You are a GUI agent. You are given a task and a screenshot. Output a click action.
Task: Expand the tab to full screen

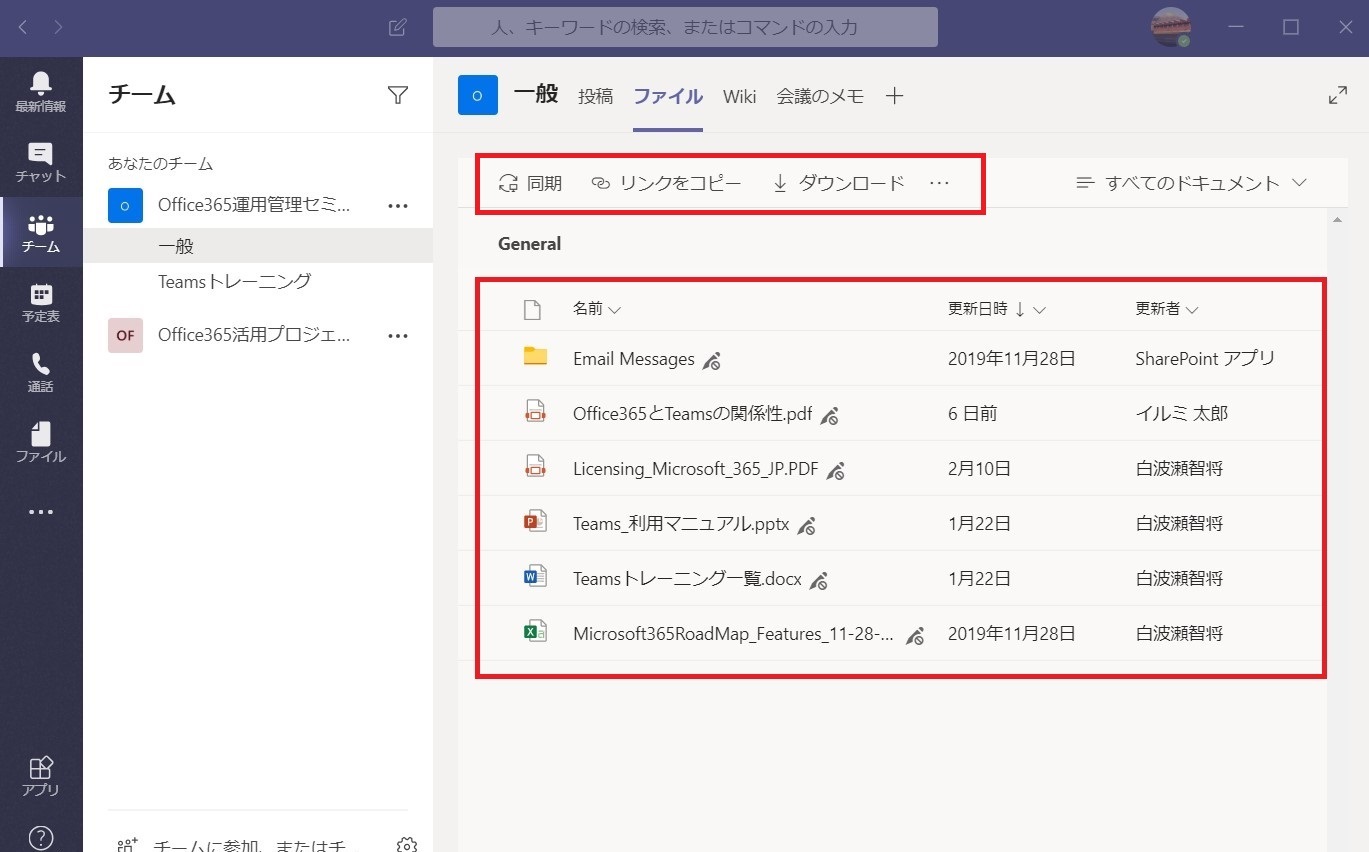point(1337,96)
